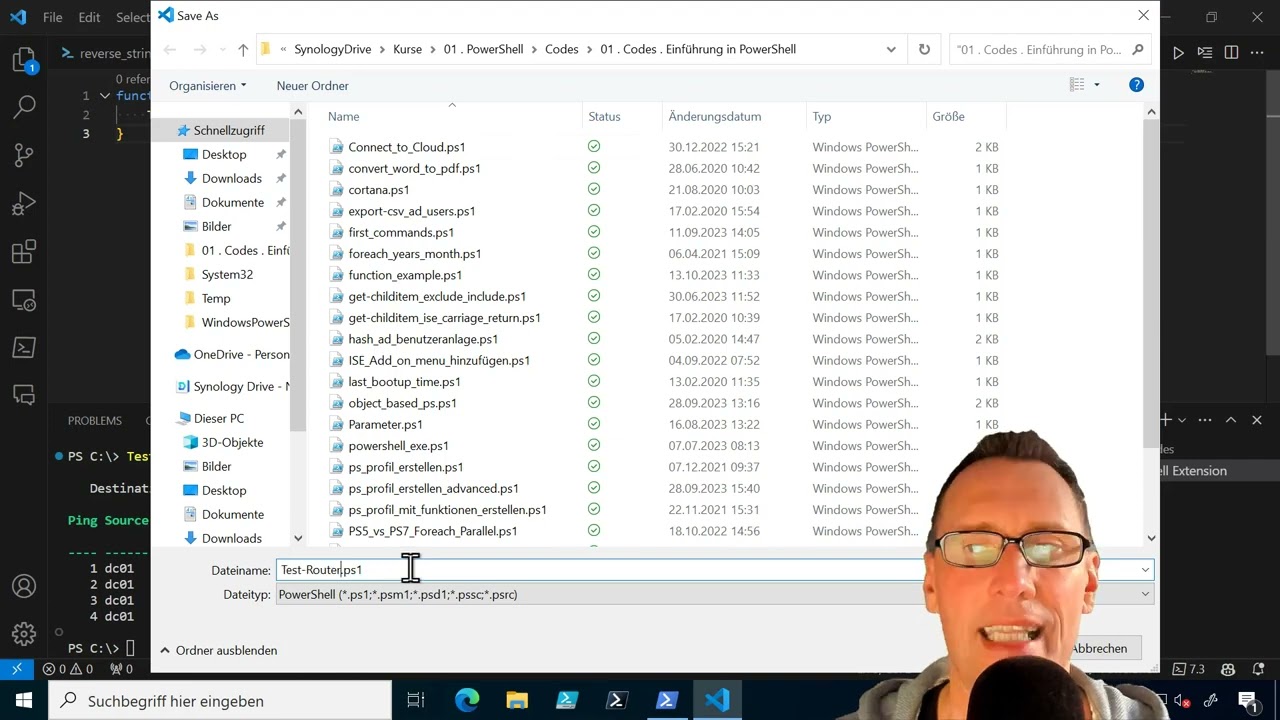Screen dimensions: 1280x720
Task: Switch to the PROBLEMS panel tab
Action: click(x=95, y=420)
